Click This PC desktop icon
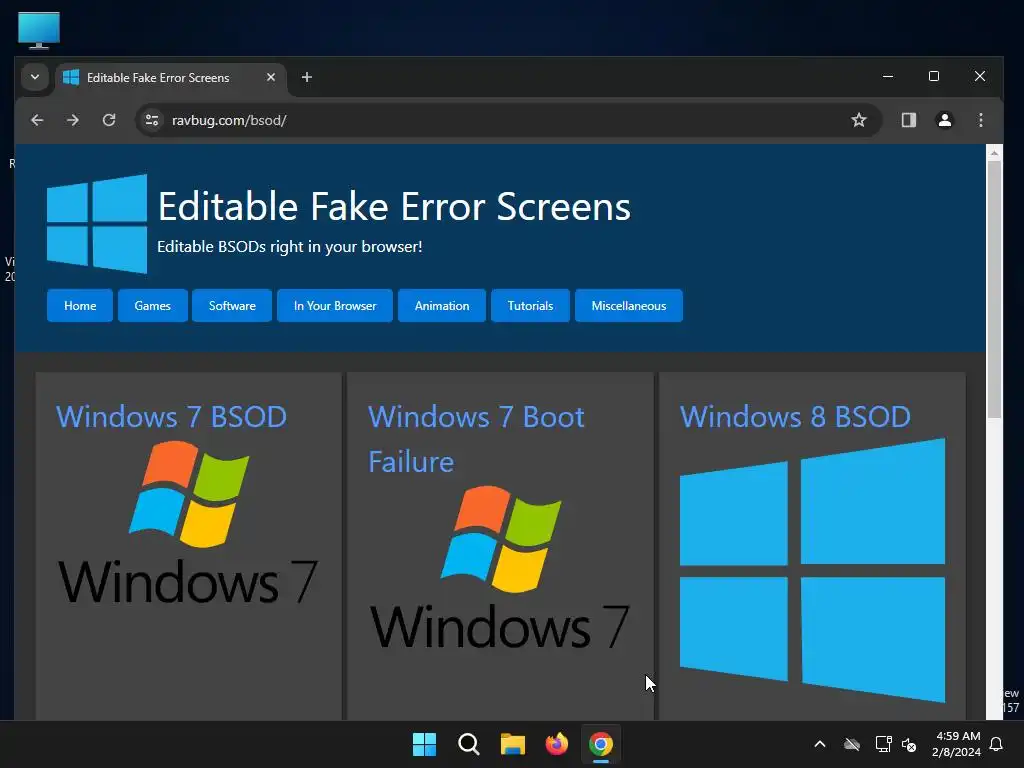Screen dimensions: 1024x768 (x=39, y=30)
